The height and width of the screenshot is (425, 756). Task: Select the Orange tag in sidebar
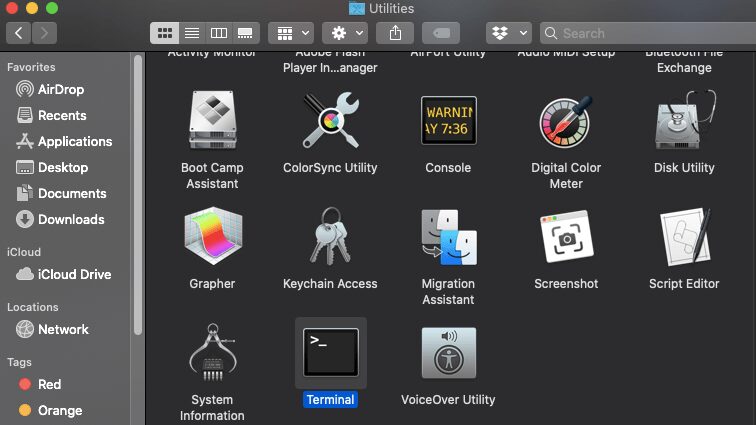pyautogui.click(x=51, y=411)
